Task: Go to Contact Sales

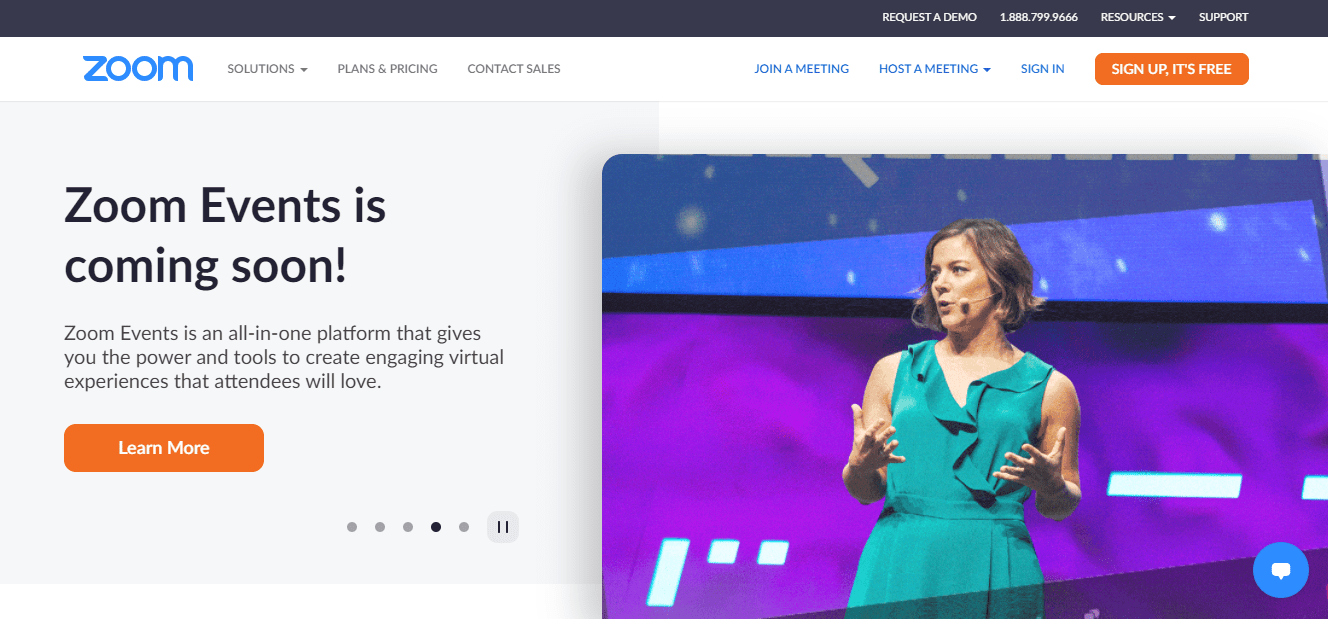Action: 514,69
